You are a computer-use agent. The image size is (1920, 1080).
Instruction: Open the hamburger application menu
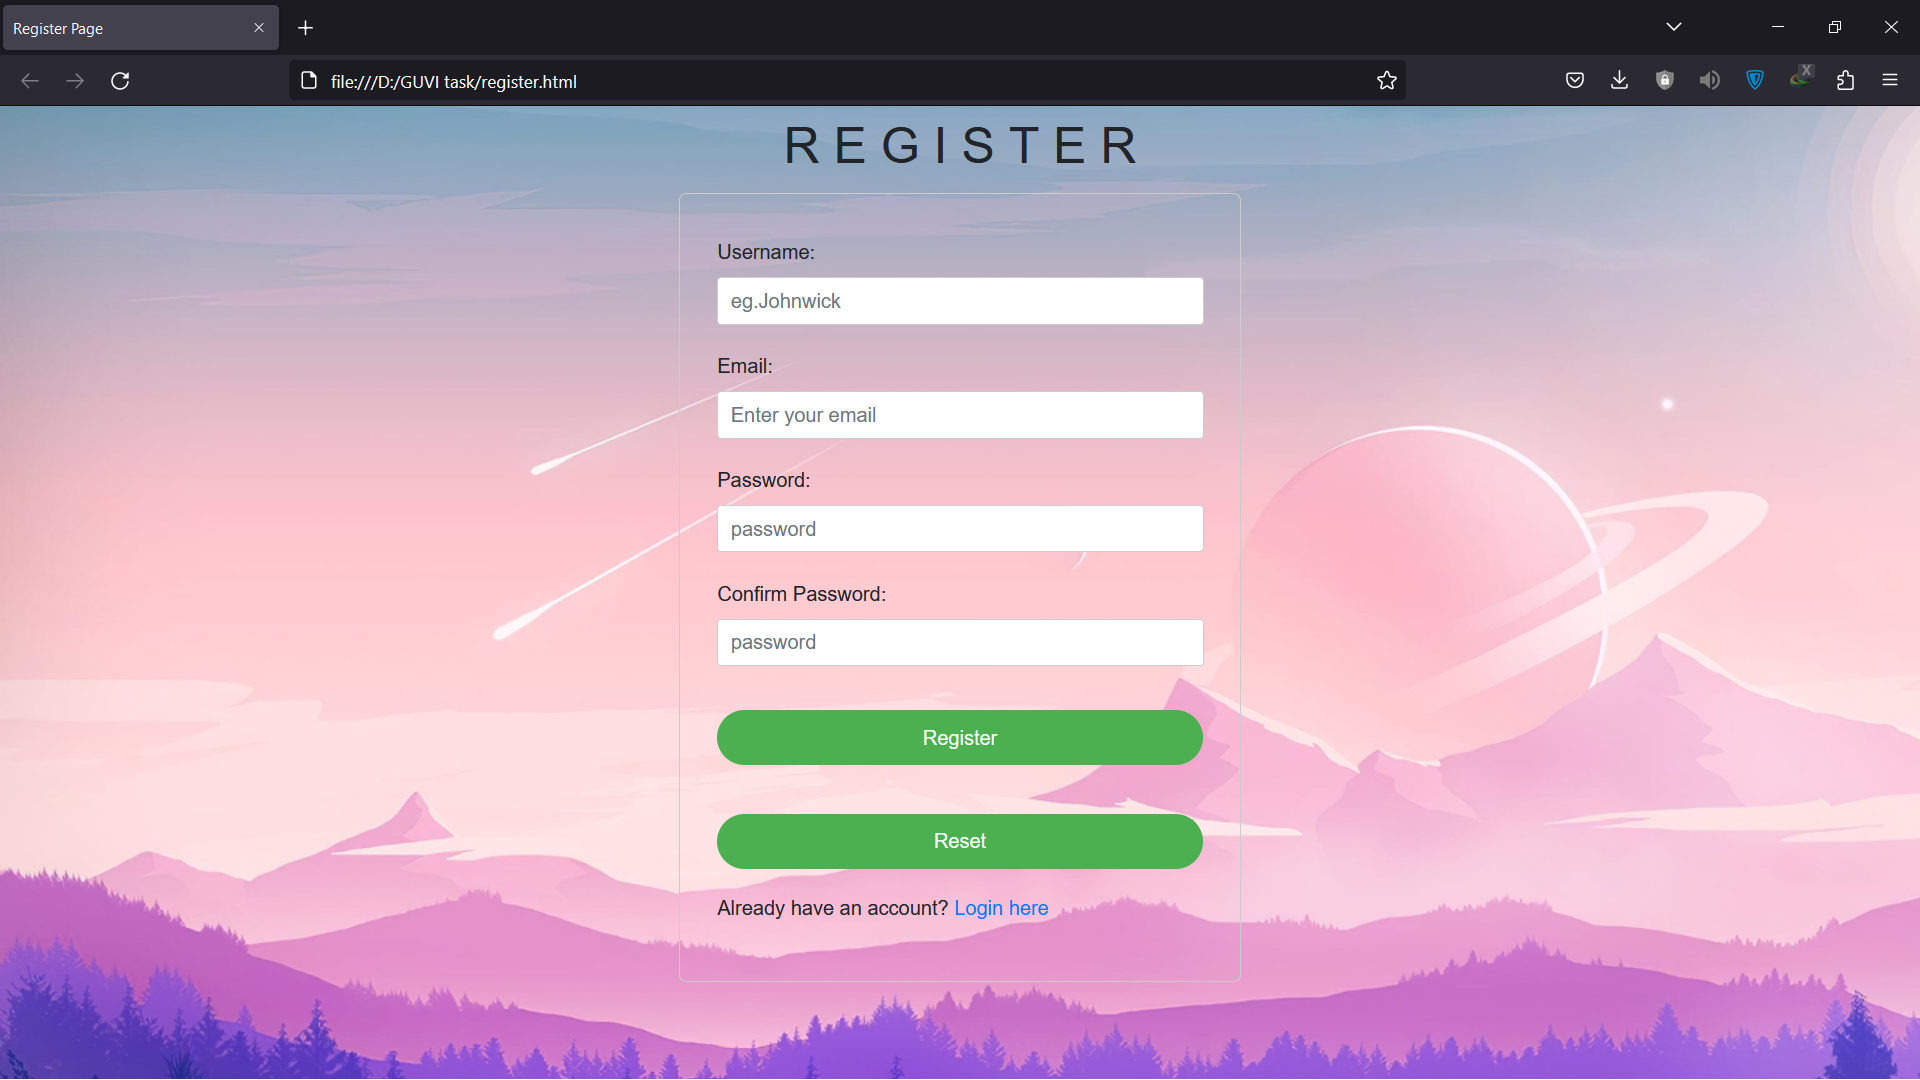click(1891, 80)
